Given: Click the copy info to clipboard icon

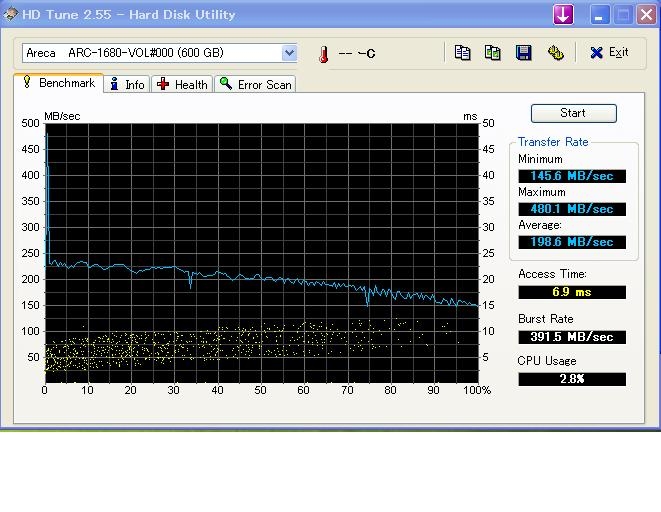Looking at the screenshot, I should 462,53.
